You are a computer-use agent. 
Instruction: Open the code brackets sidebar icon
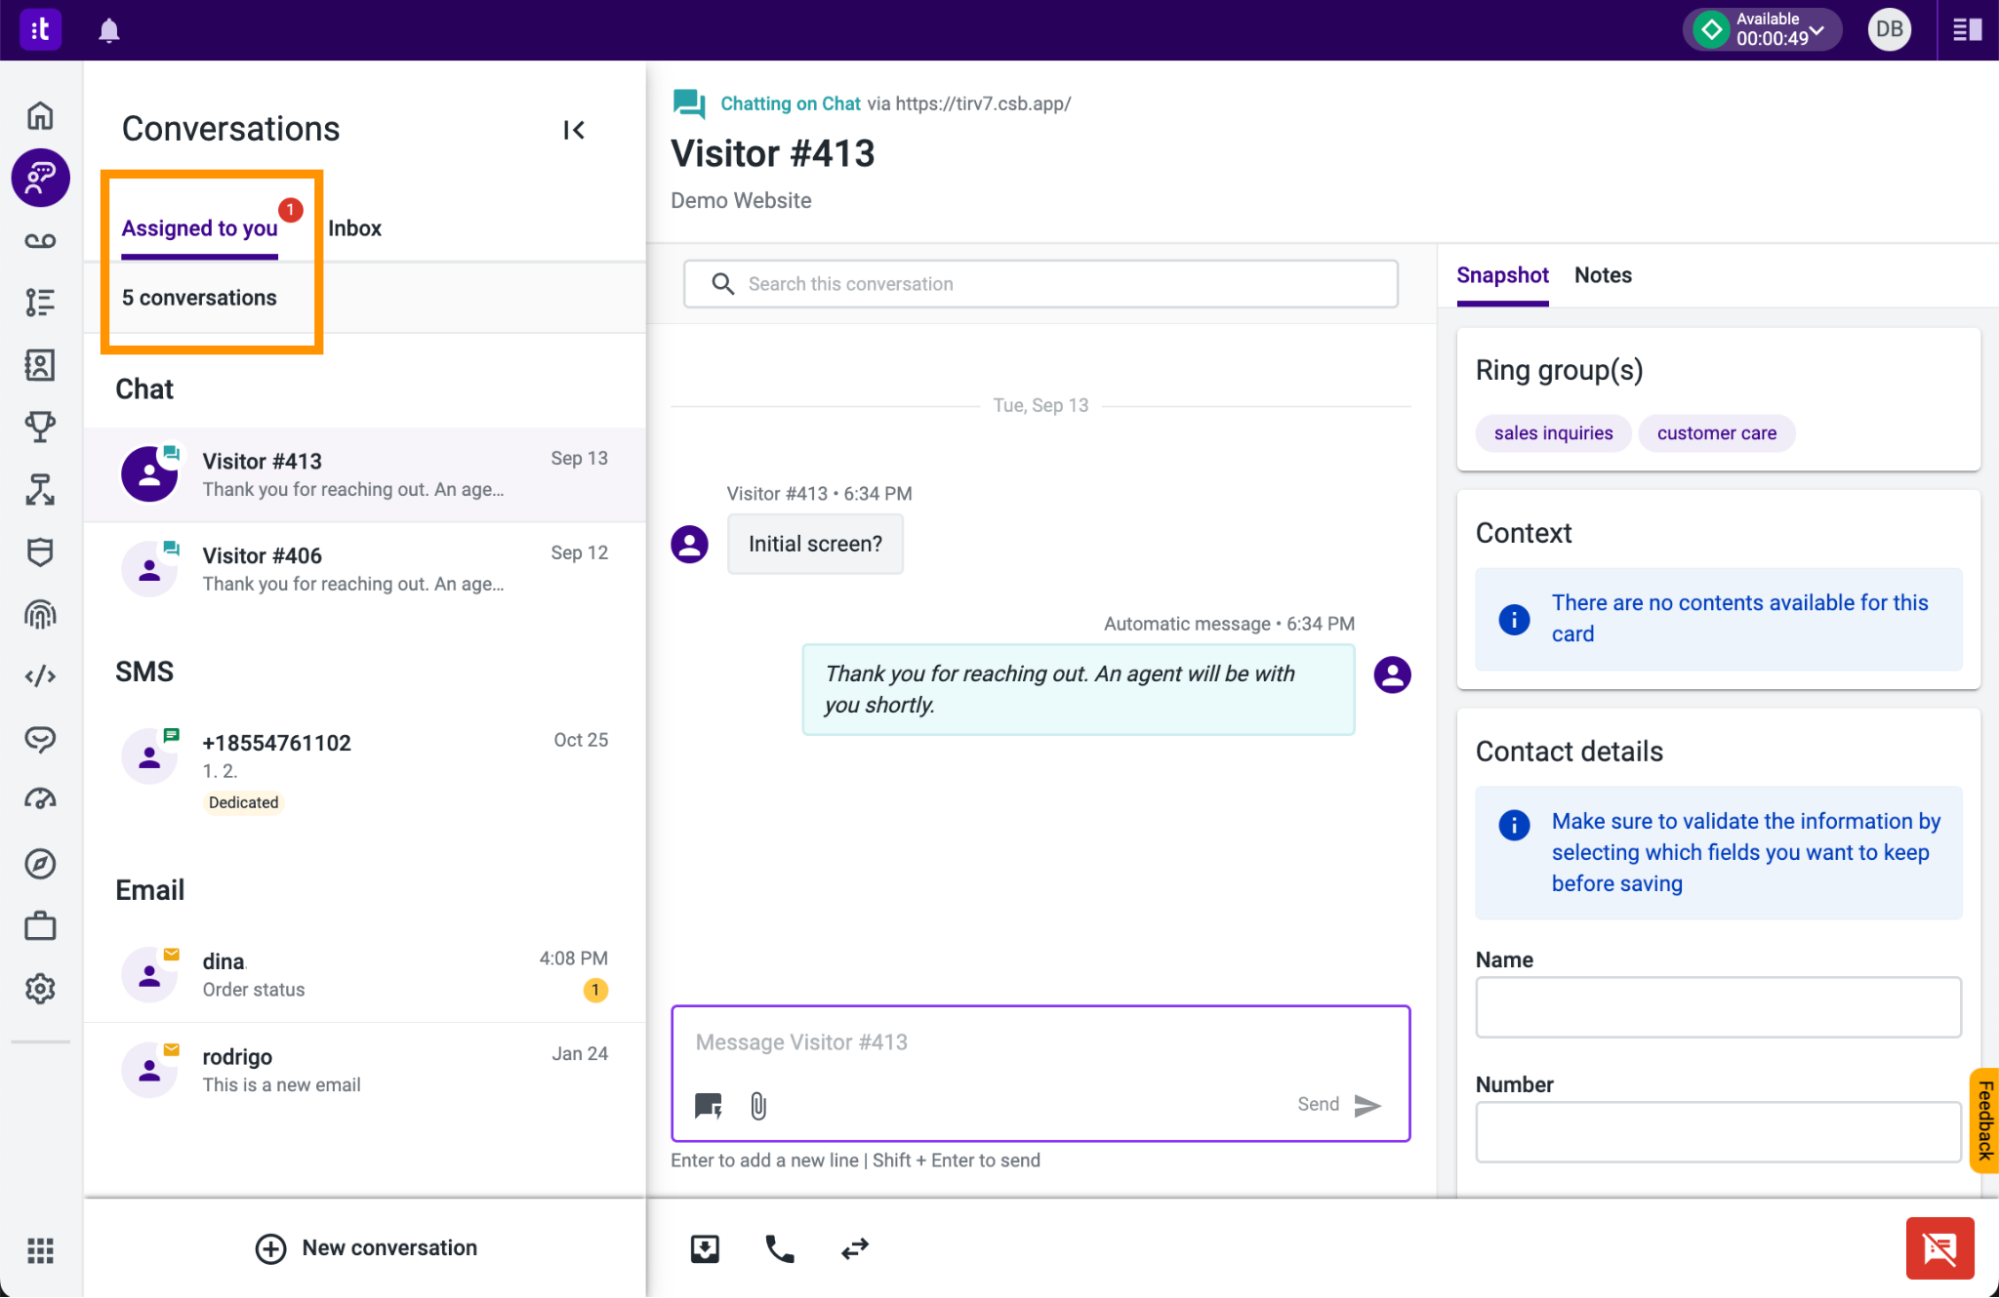40,677
